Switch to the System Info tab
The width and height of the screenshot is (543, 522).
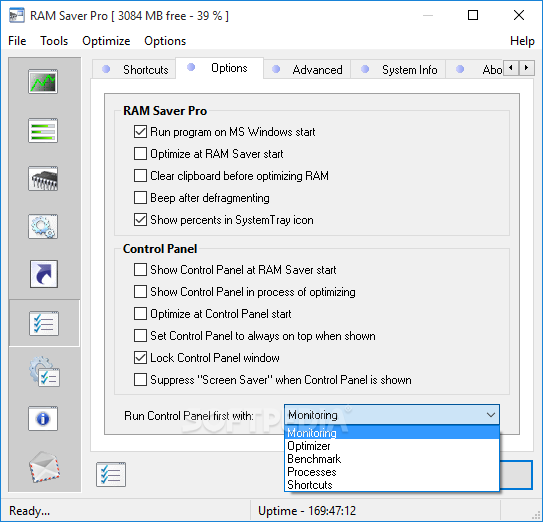(x=398, y=70)
